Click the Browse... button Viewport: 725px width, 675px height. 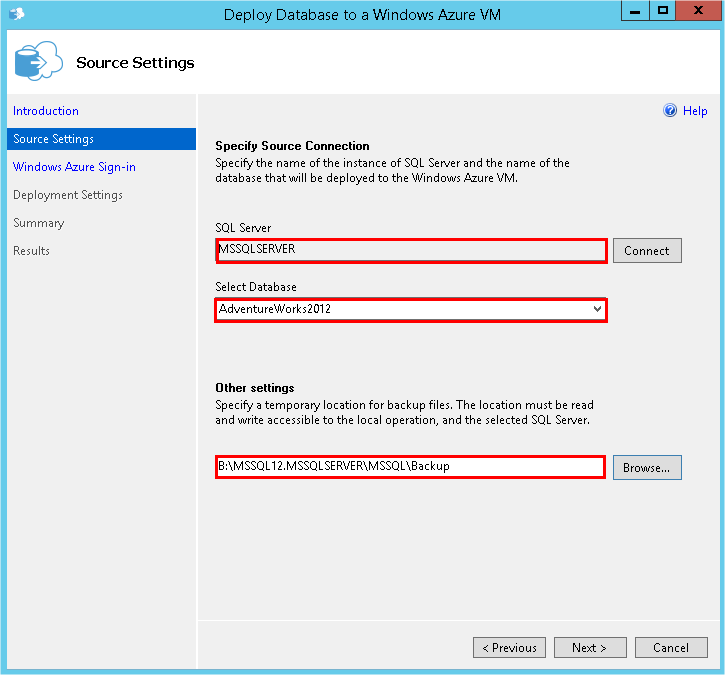click(x=647, y=467)
